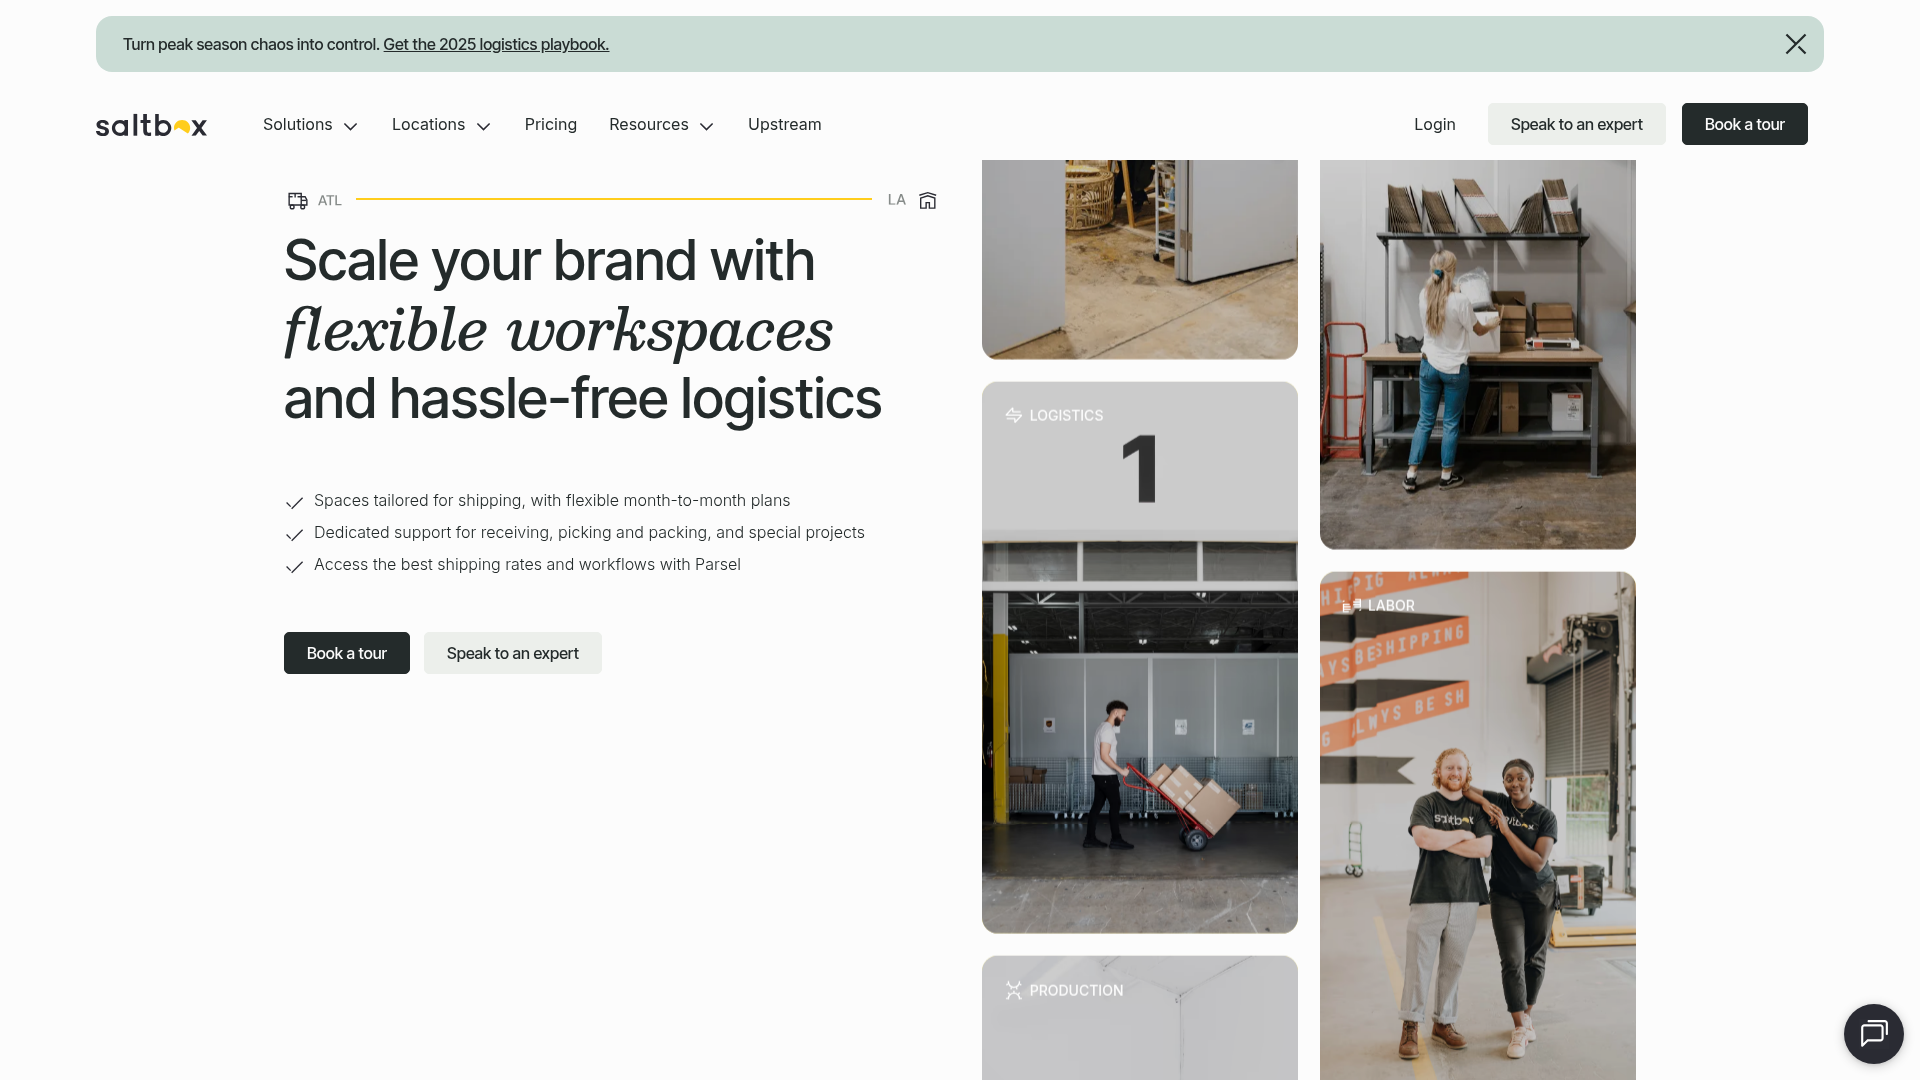Click the Login link in the header
The width and height of the screenshot is (1920, 1080).
click(1434, 124)
